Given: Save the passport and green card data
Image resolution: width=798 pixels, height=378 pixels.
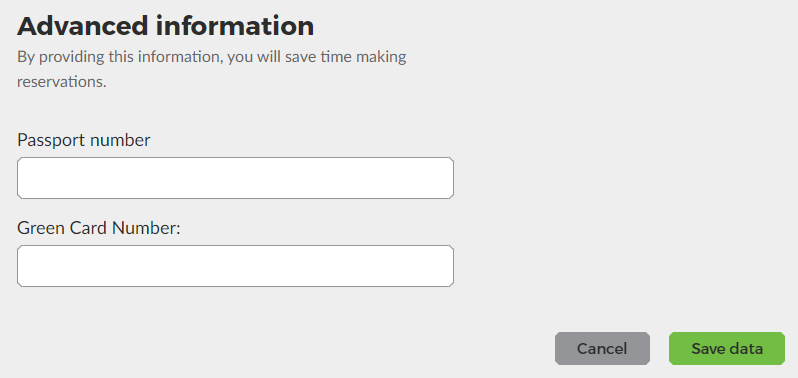Looking at the screenshot, I should 727,348.
